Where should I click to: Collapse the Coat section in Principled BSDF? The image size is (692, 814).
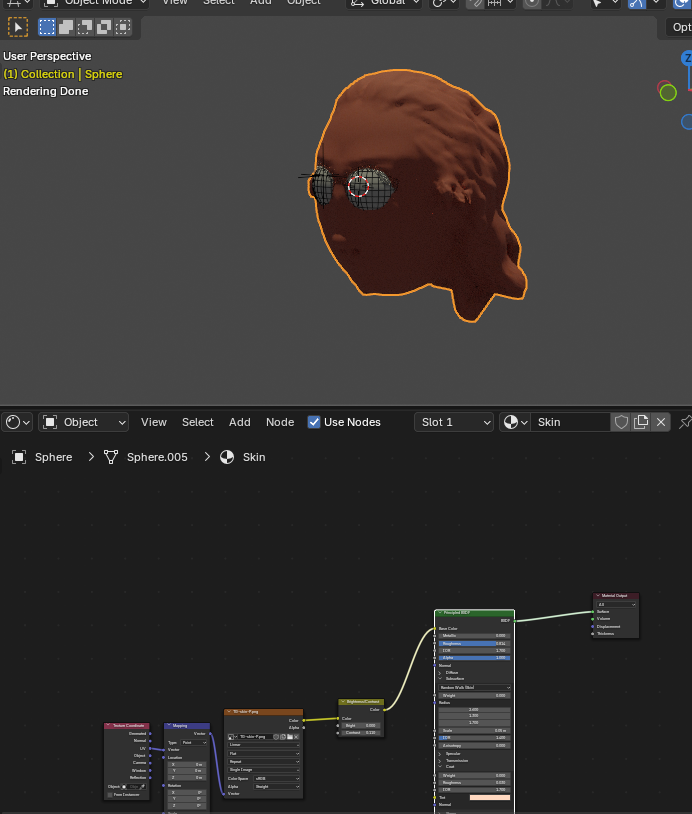point(440,766)
